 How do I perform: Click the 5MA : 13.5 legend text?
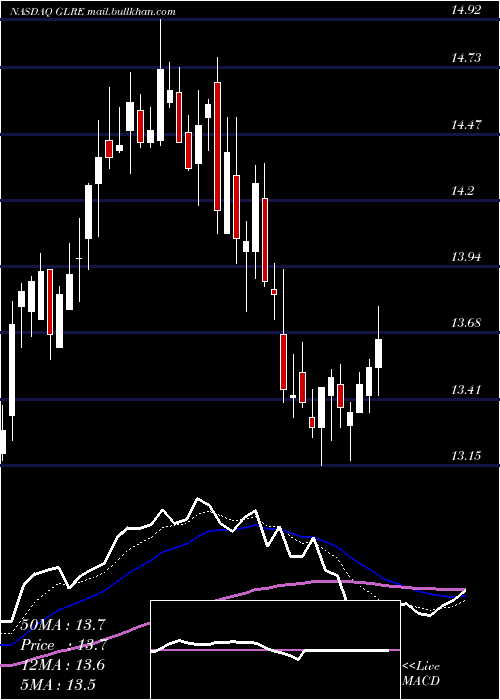(58, 684)
